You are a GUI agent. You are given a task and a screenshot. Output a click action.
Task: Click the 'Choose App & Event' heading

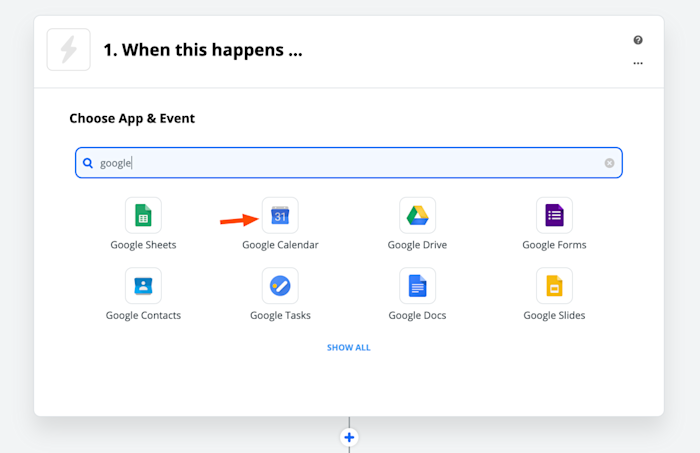click(132, 118)
